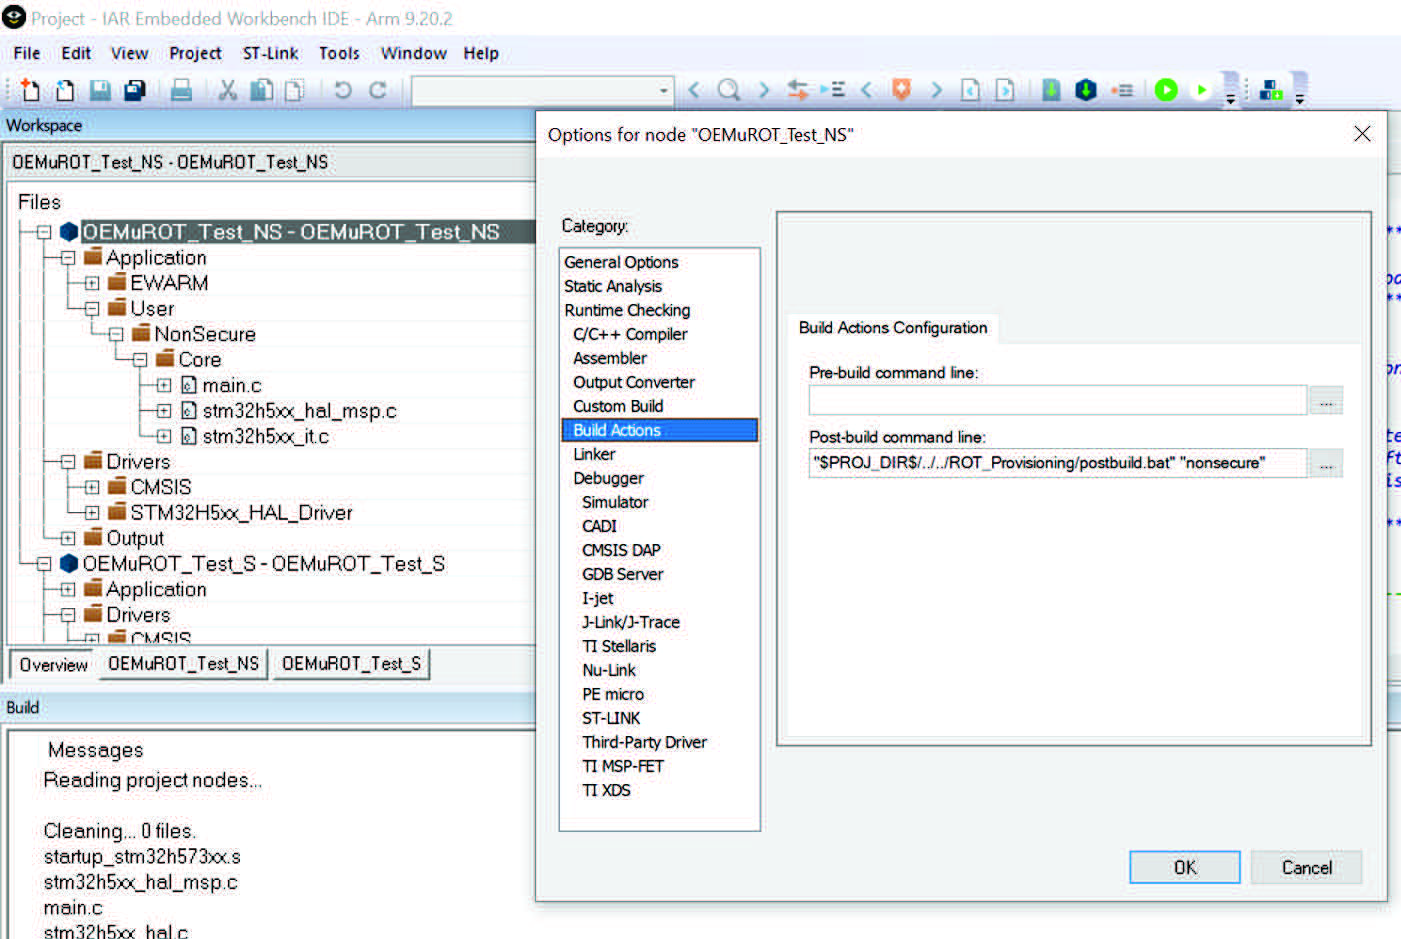Click the orange bookmark toggle icon
The width and height of the screenshot is (1401, 939).
pyautogui.click(x=901, y=90)
